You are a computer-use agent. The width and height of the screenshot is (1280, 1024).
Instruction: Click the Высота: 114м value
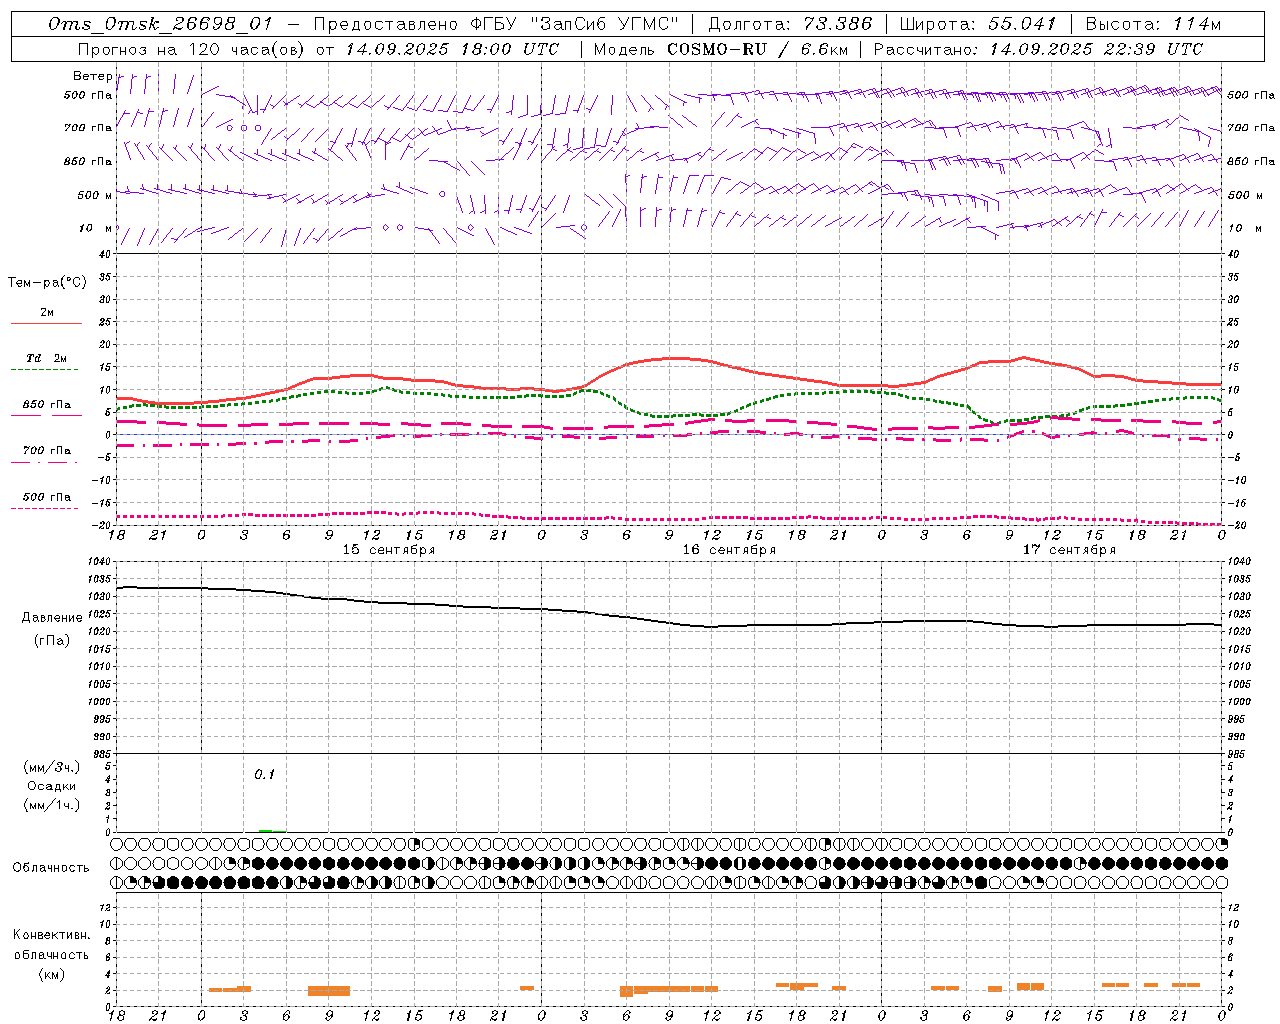click(1153, 24)
